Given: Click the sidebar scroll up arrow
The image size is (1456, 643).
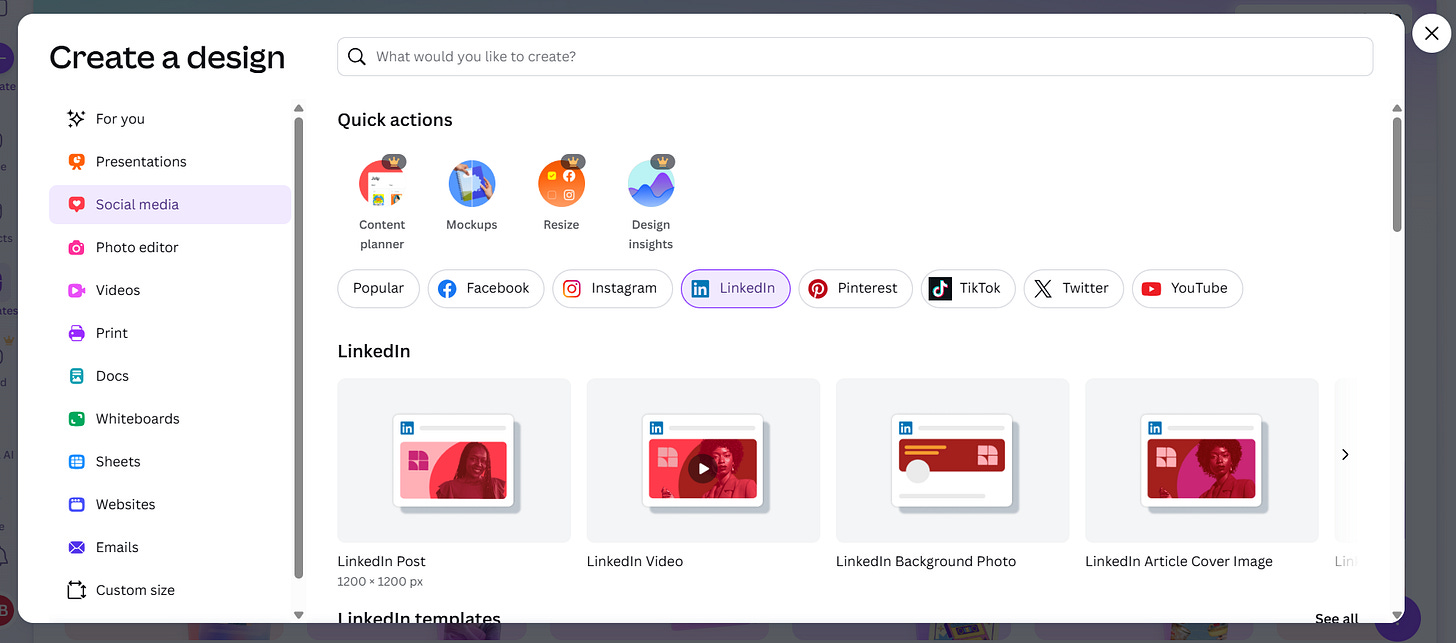Looking at the screenshot, I should point(298,108).
